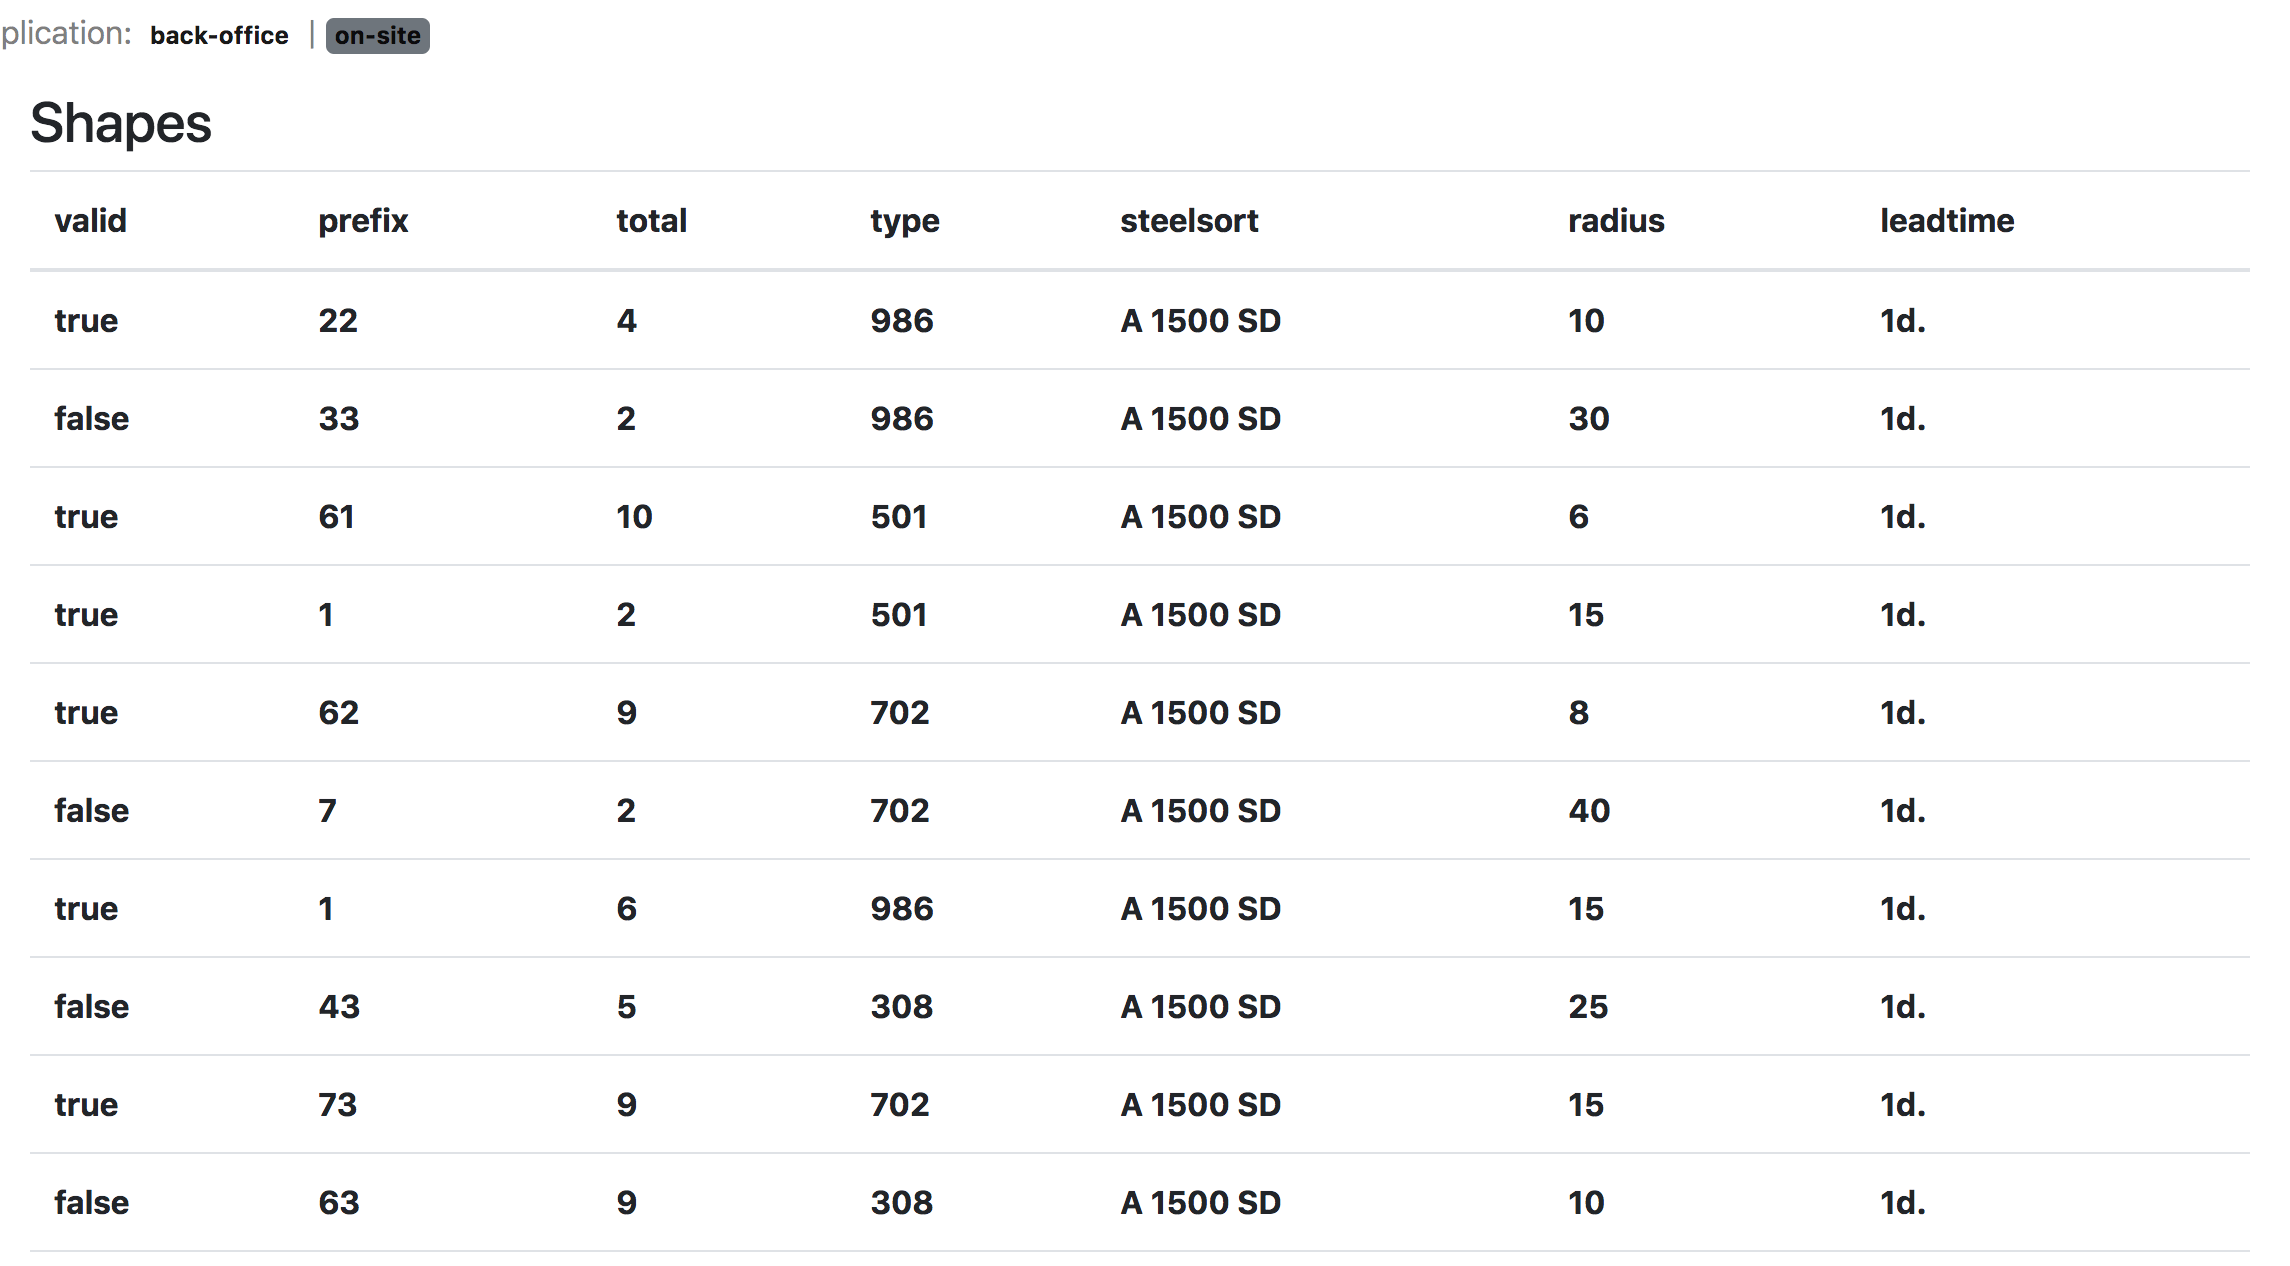
Task: Select the back-office application link
Action: coord(219,36)
